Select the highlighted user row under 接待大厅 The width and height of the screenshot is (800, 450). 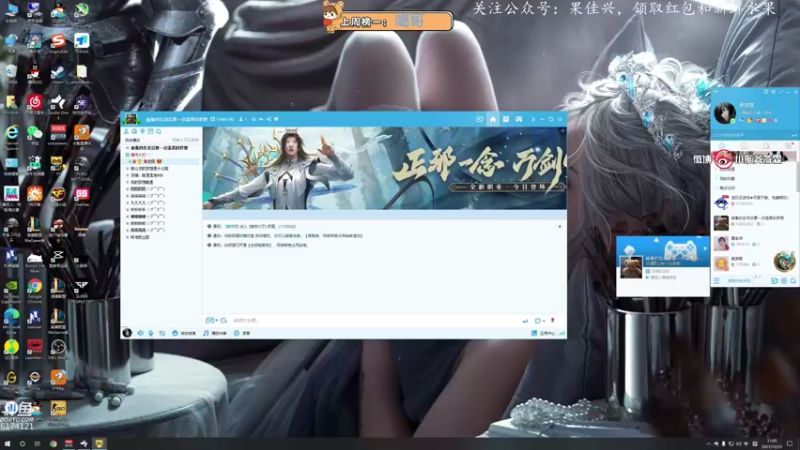(161, 161)
